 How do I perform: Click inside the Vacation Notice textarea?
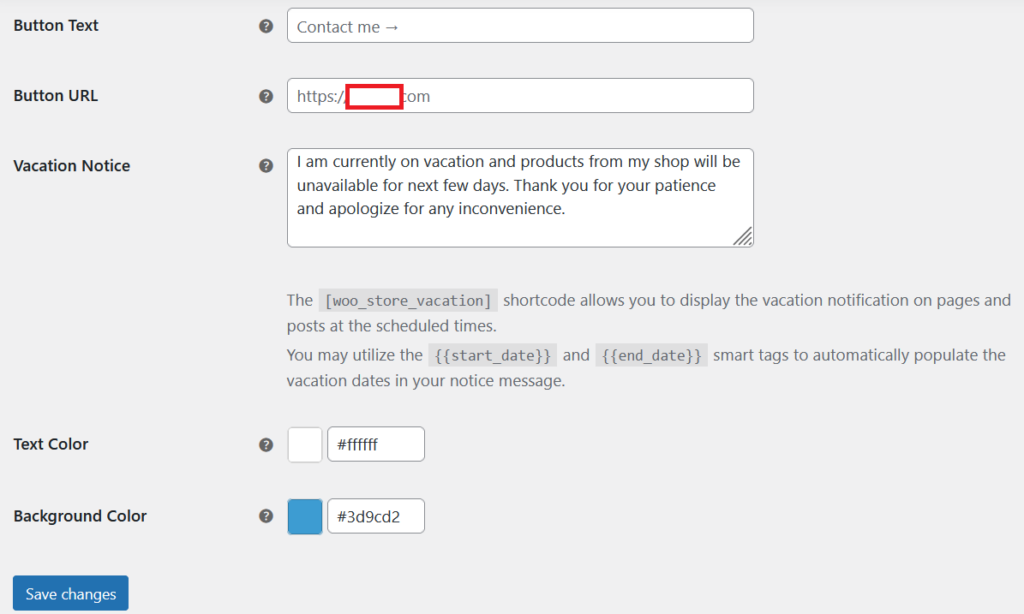(520, 198)
